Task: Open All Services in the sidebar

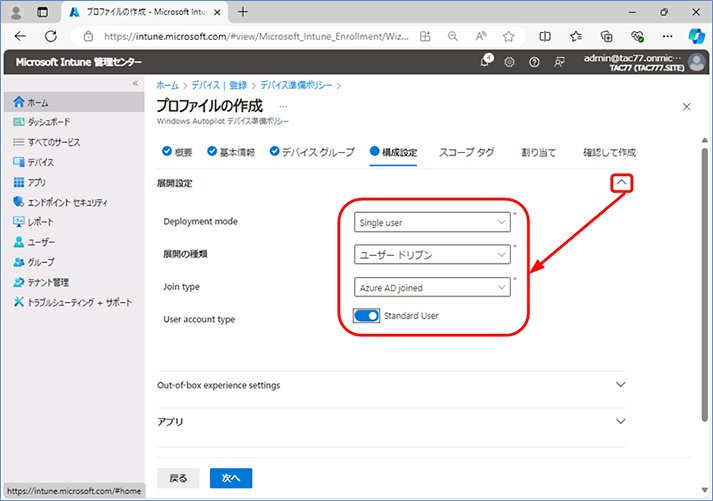Action: 46,142
